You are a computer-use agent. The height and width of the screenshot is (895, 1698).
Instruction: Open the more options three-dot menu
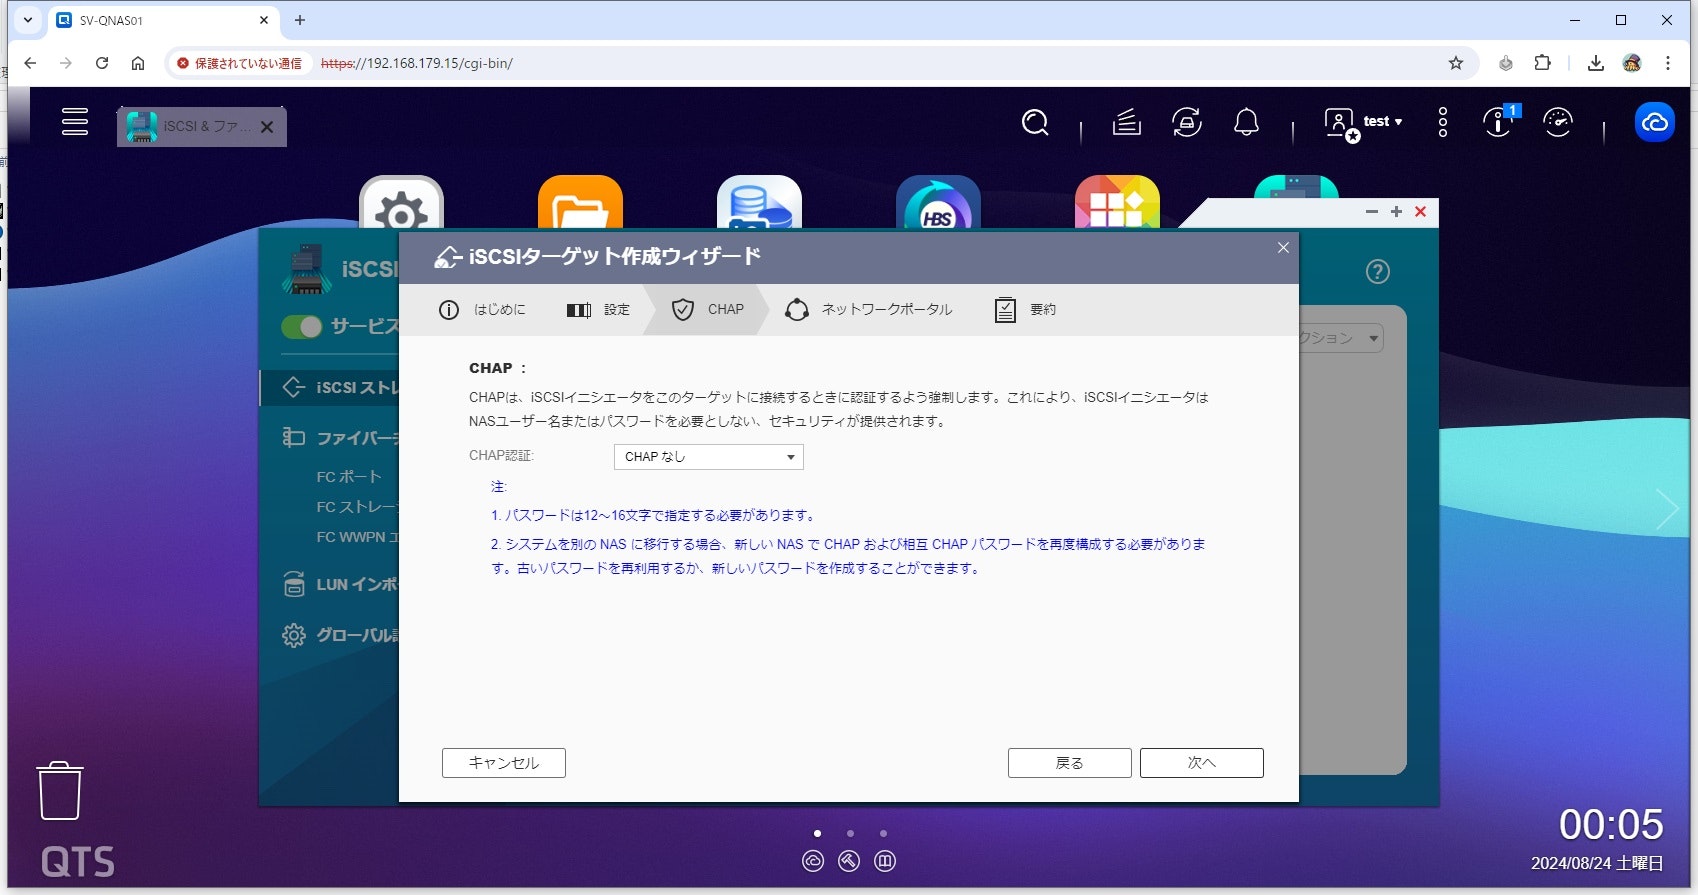tap(1443, 123)
